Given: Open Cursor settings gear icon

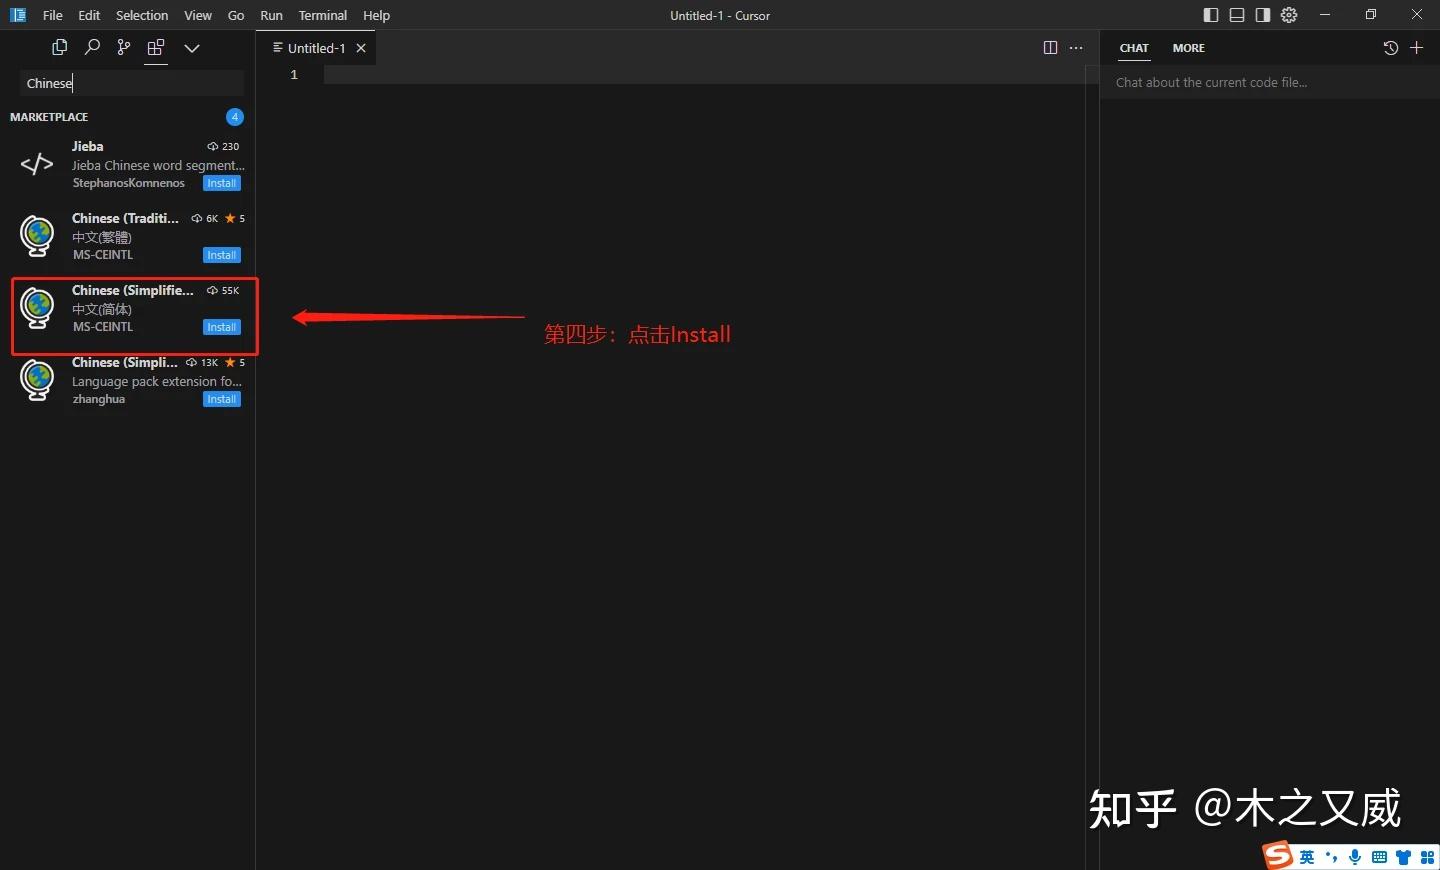Looking at the screenshot, I should pyautogui.click(x=1289, y=15).
